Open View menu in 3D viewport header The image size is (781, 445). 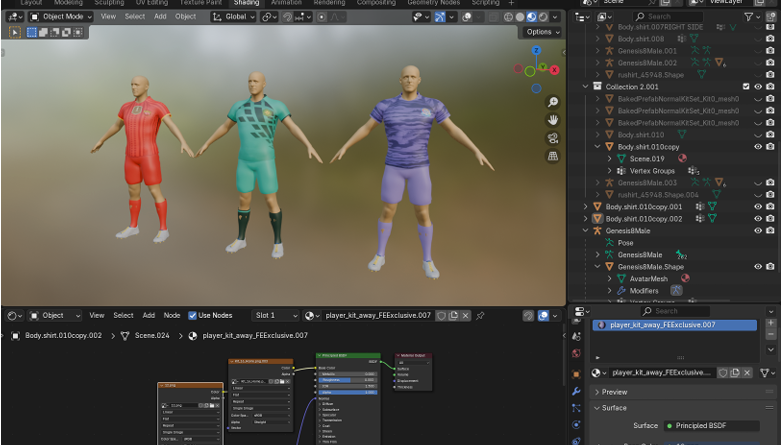108,17
